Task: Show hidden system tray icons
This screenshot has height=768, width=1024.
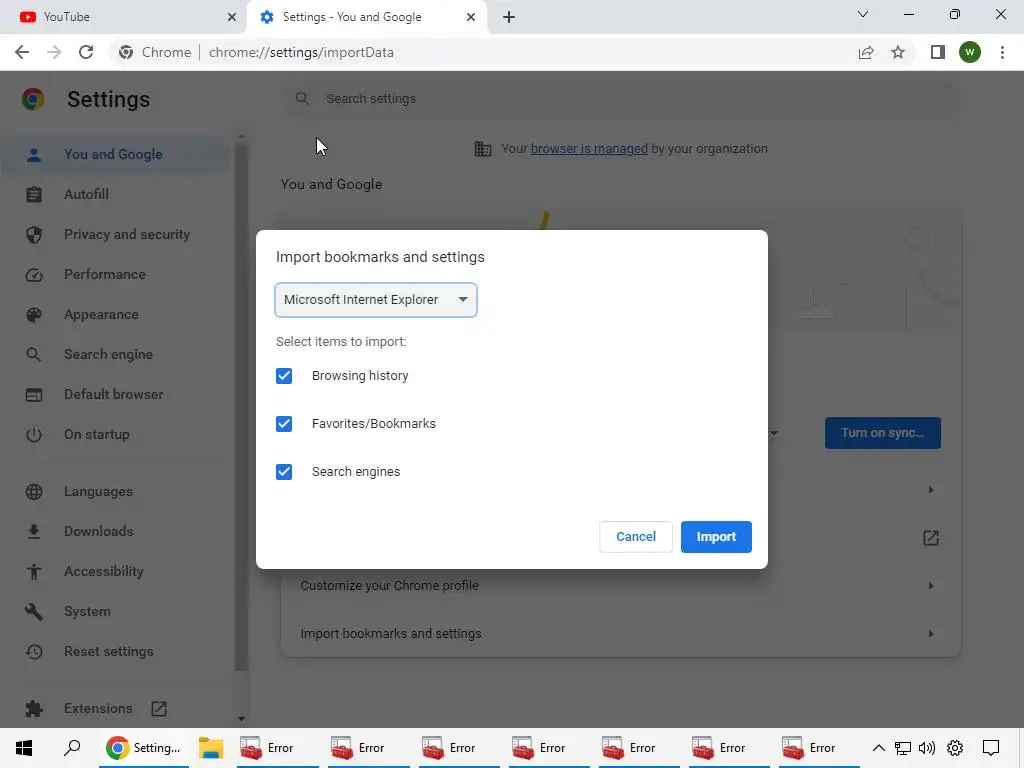Action: point(878,748)
